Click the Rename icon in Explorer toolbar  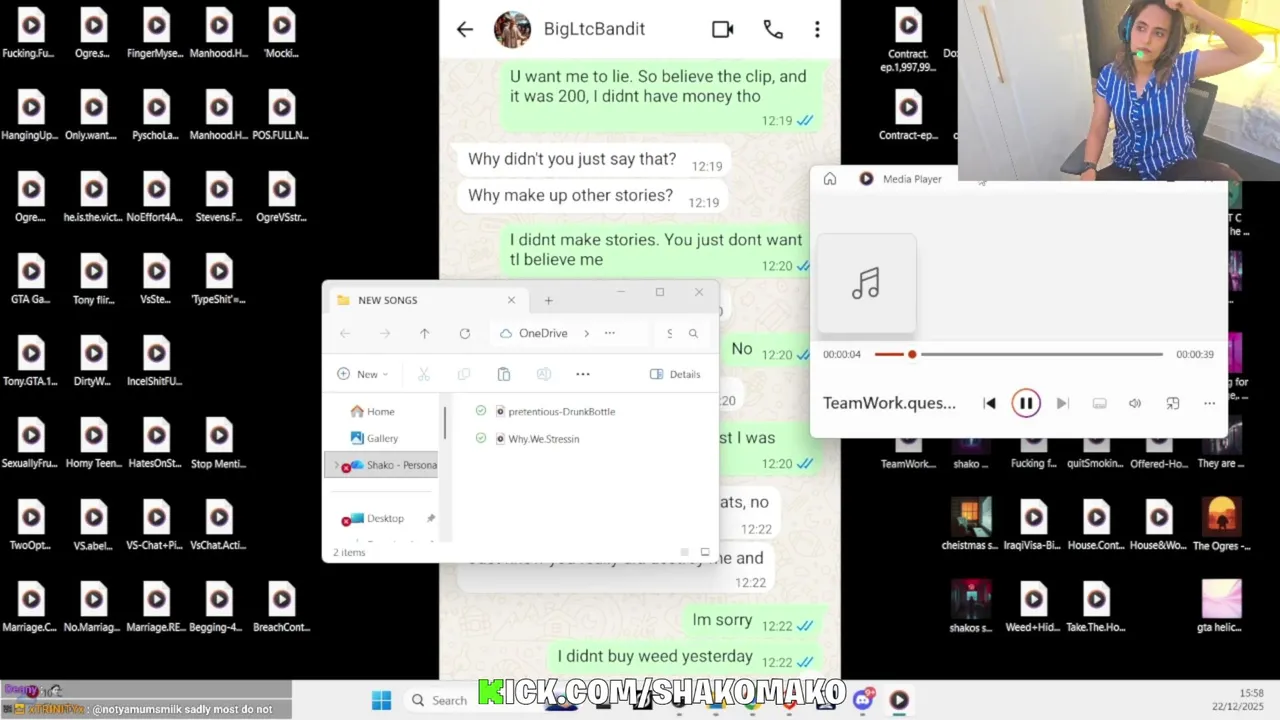tap(544, 374)
